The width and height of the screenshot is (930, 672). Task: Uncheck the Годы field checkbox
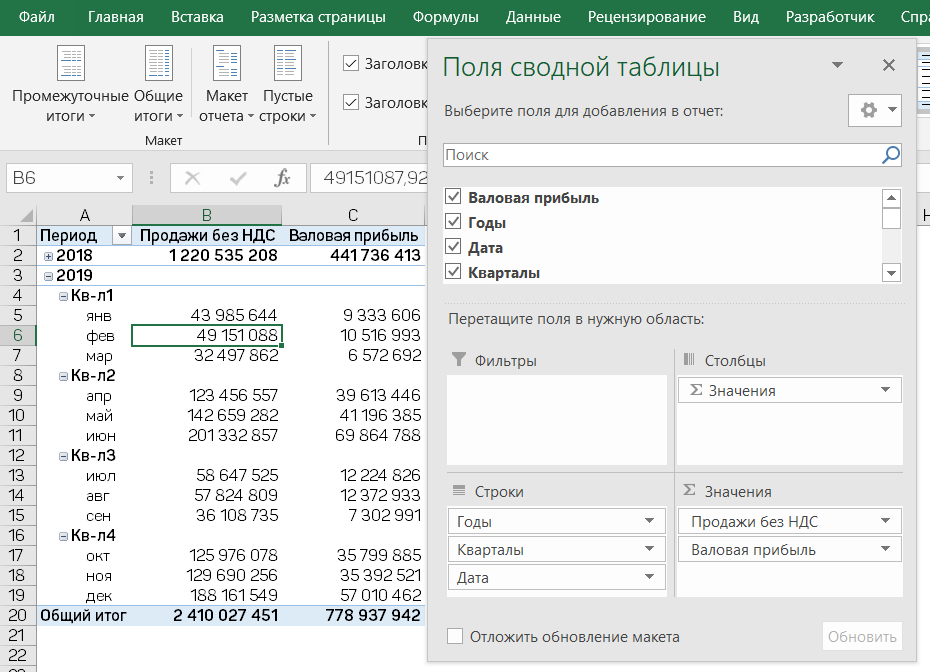453,222
